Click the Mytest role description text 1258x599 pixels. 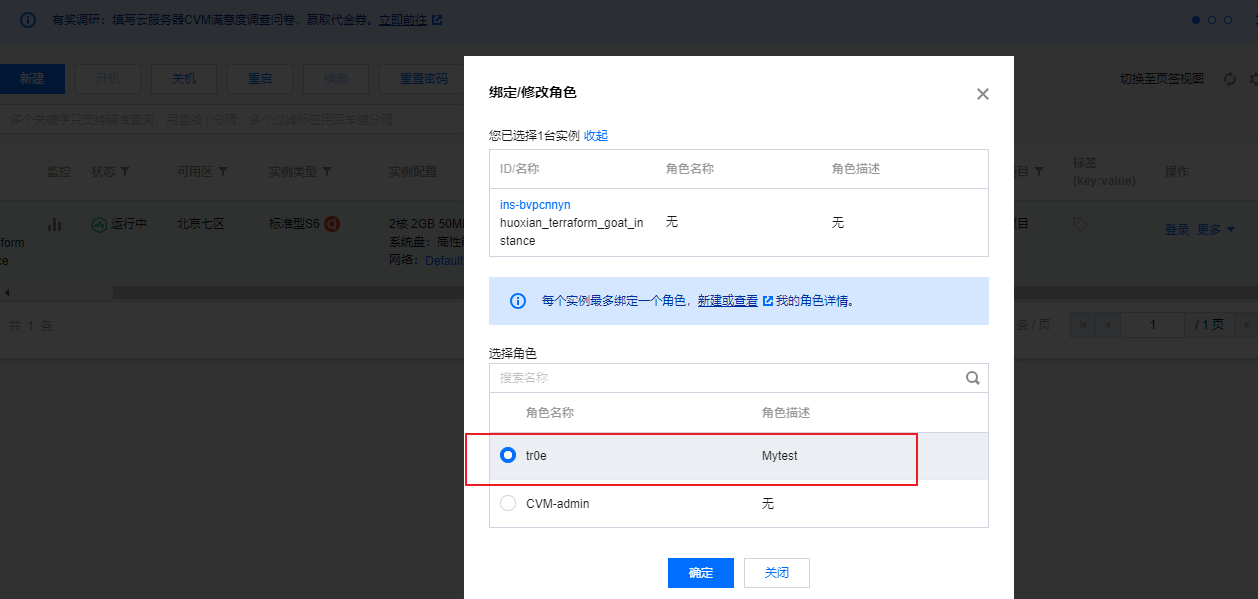780,455
